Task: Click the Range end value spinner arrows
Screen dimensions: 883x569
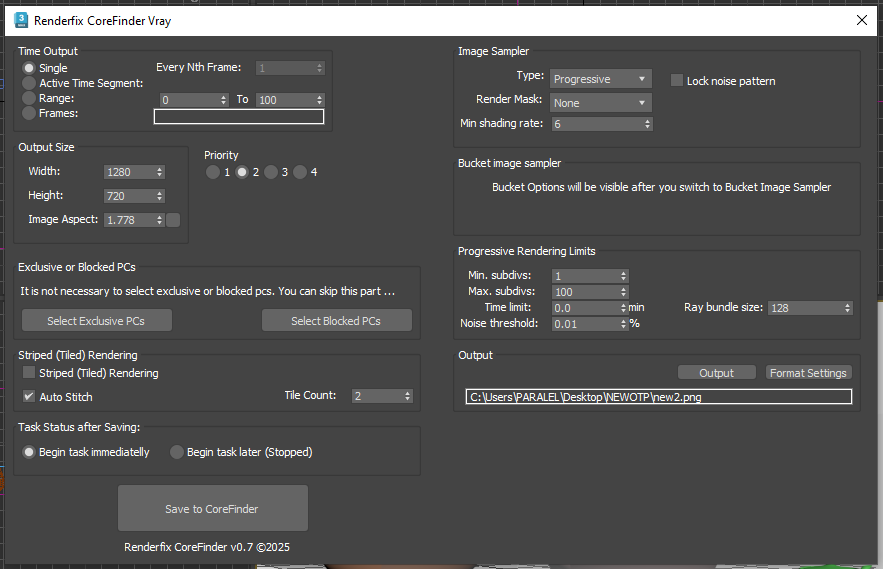Action: pos(319,100)
